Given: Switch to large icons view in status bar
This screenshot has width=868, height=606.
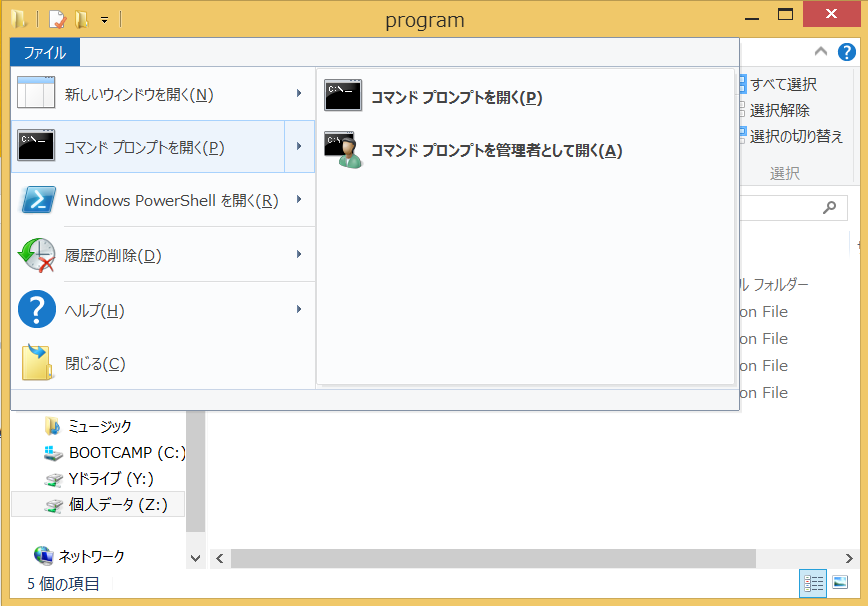Looking at the screenshot, I should 840,582.
